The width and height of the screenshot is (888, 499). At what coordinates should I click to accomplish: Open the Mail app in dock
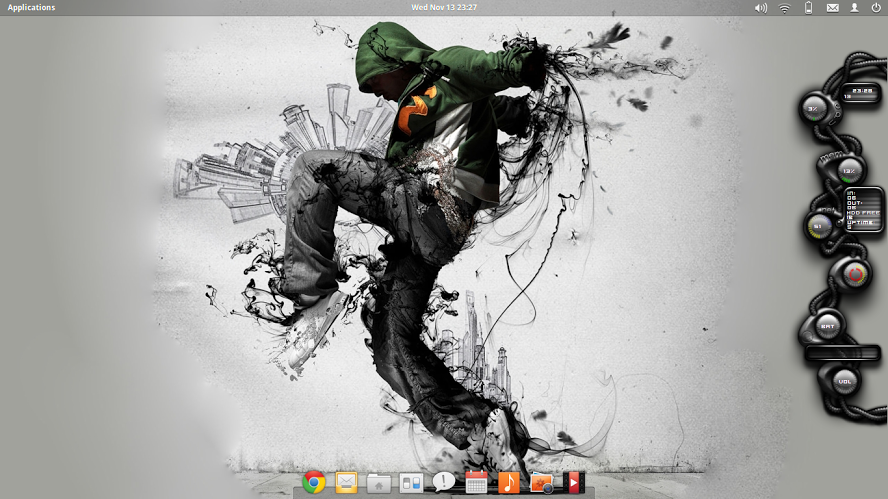346,483
